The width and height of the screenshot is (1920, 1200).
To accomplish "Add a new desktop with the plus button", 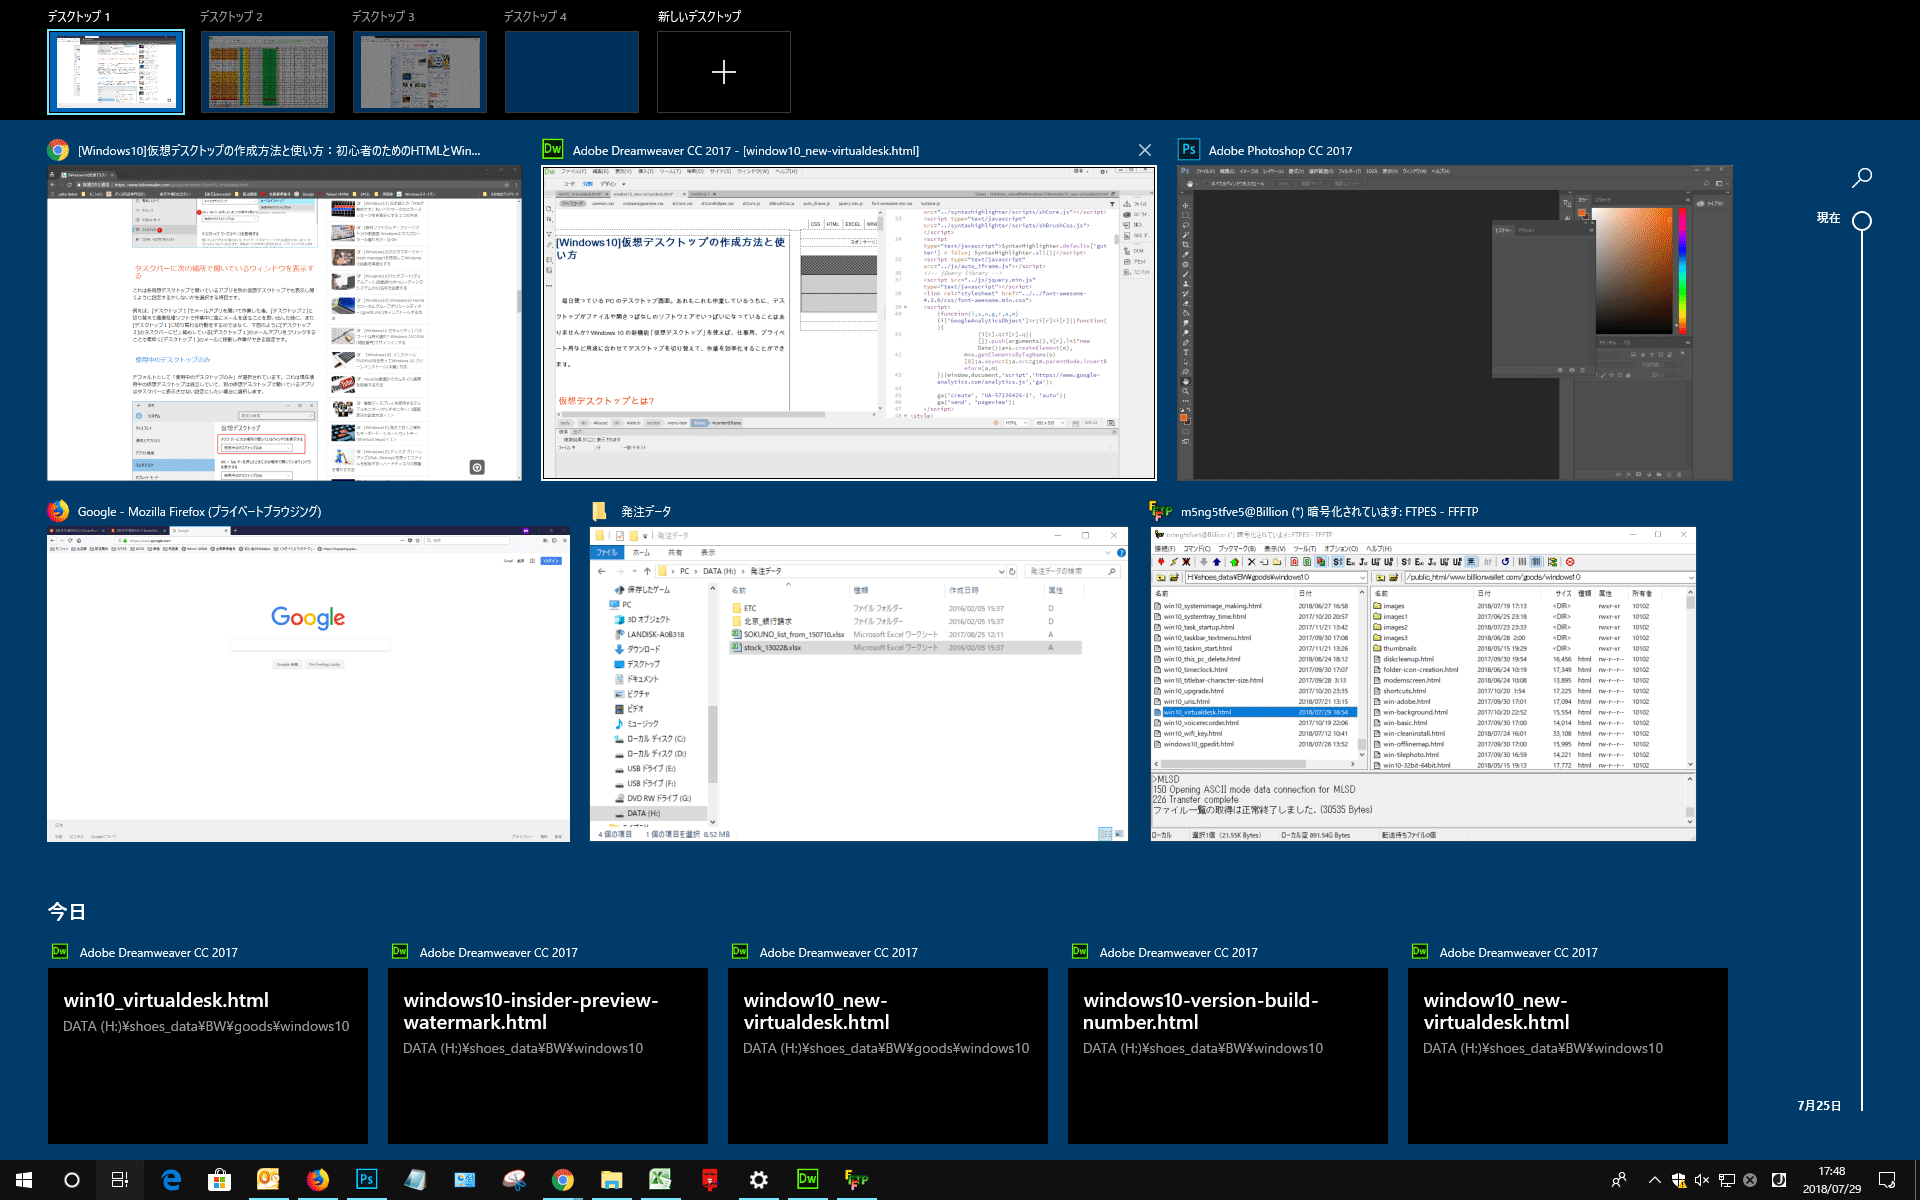I will pos(724,72).
